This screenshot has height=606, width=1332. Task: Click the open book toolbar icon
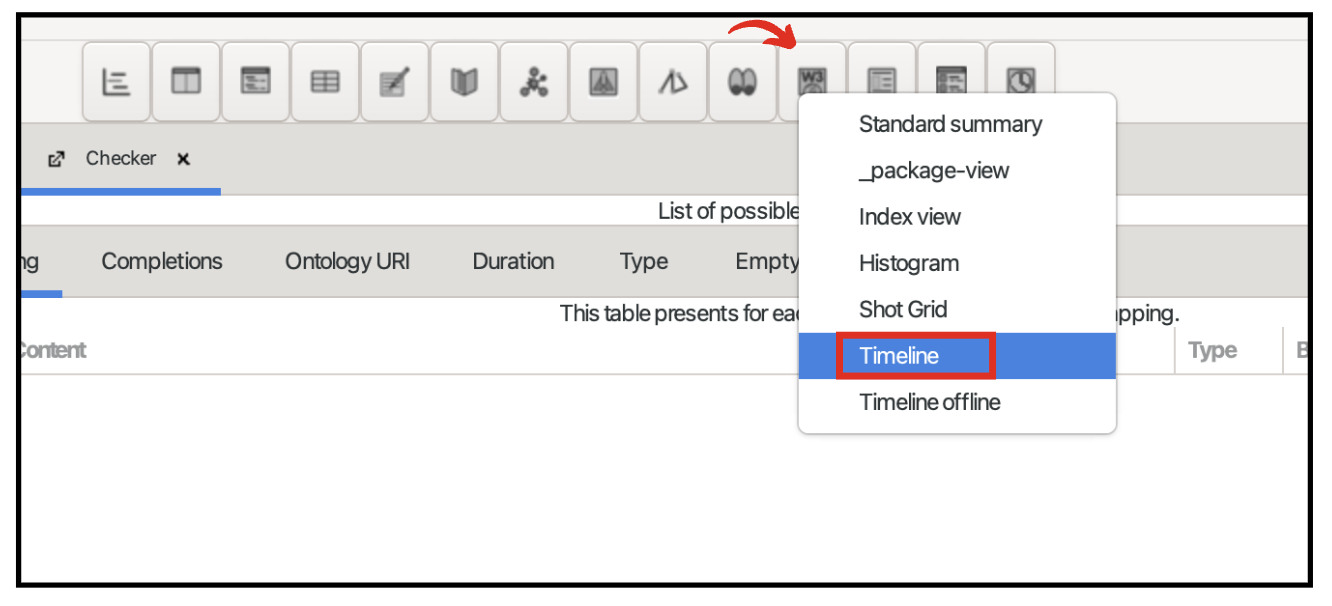pos(464,81)
